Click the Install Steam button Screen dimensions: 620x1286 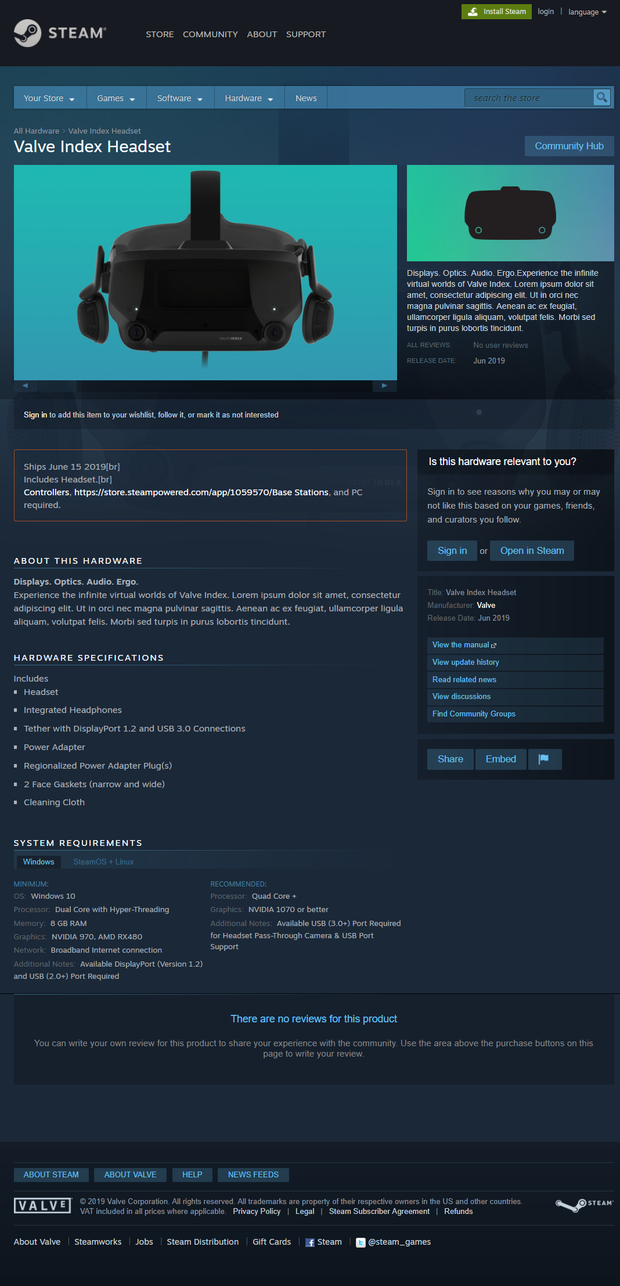pos(496,11)
